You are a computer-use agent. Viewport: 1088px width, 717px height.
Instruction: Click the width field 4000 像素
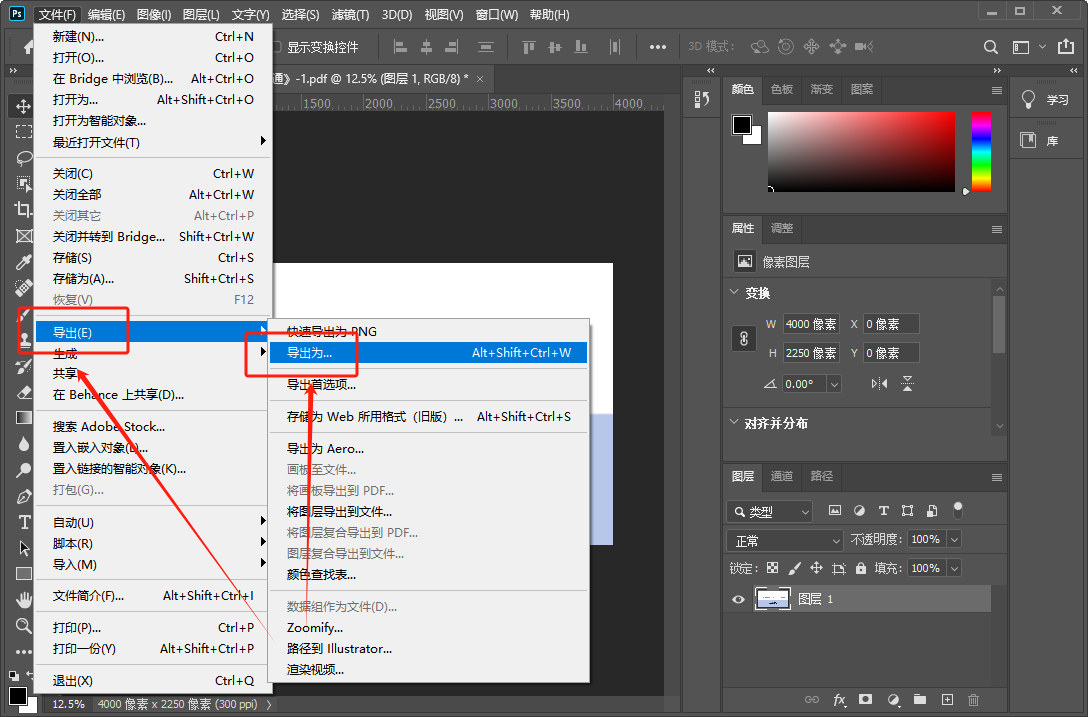pos(811,324)
